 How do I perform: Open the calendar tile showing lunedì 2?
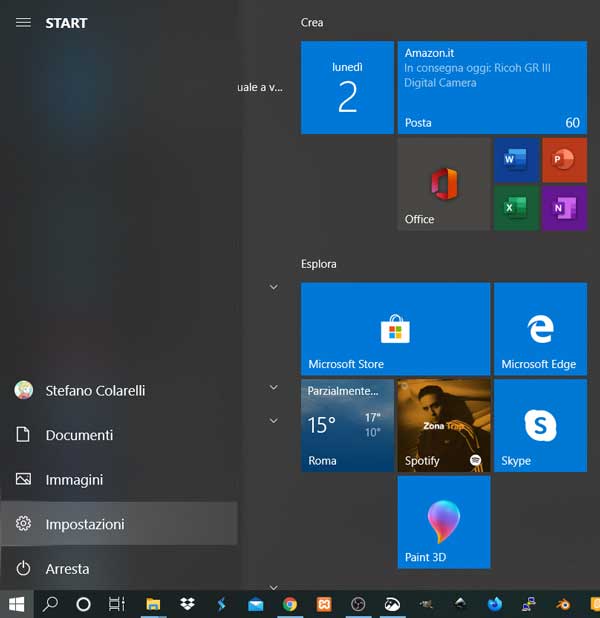pyautogui.click(x=347, y=87)
